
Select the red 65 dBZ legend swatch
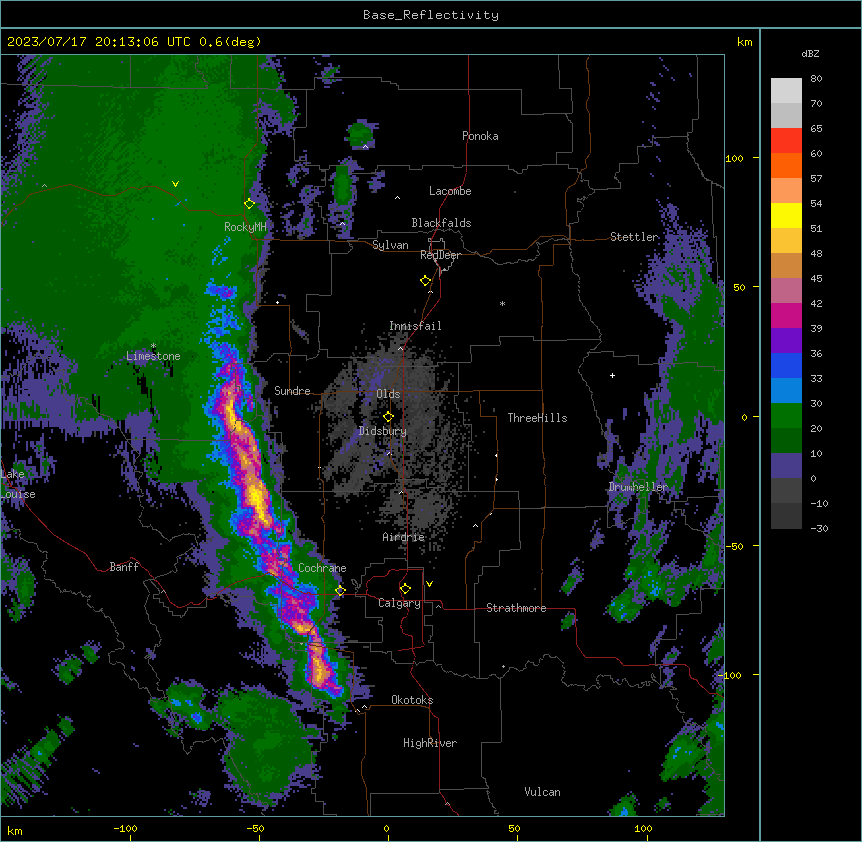click(x=786, y=140)
